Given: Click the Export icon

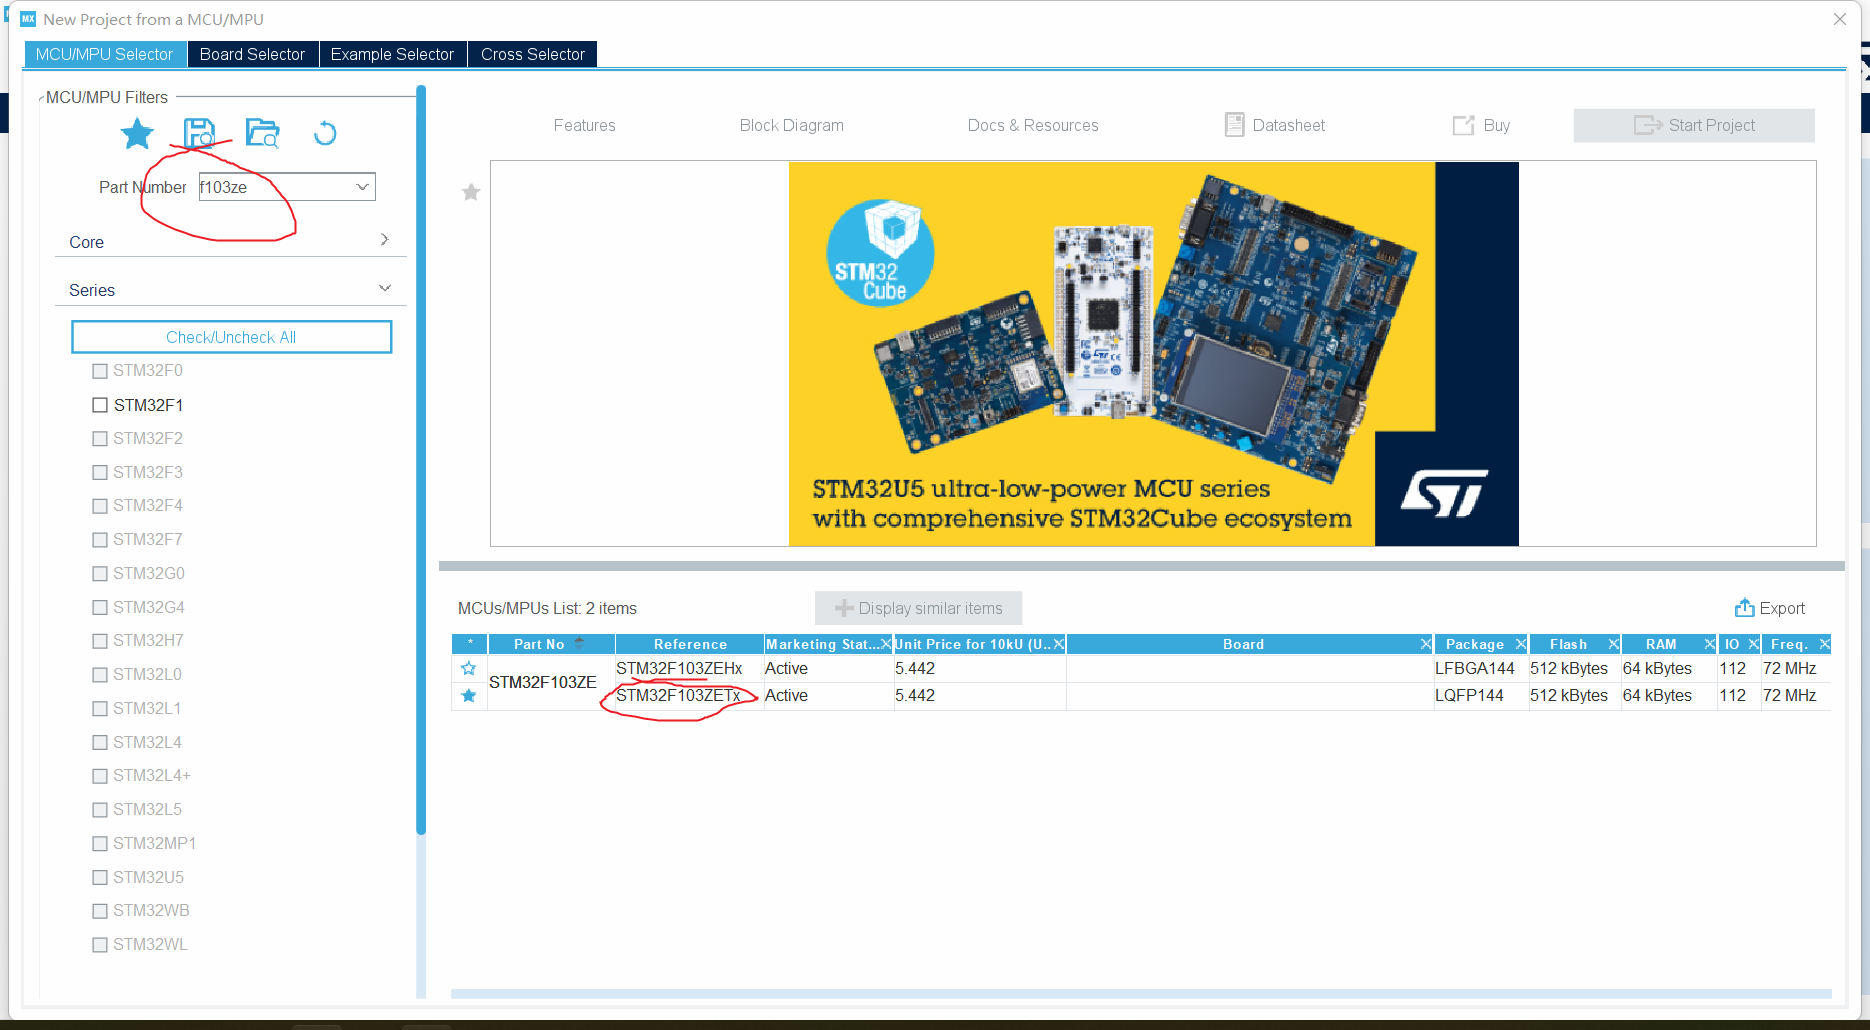Looking at the screenshot, I should click(1744, 608).
